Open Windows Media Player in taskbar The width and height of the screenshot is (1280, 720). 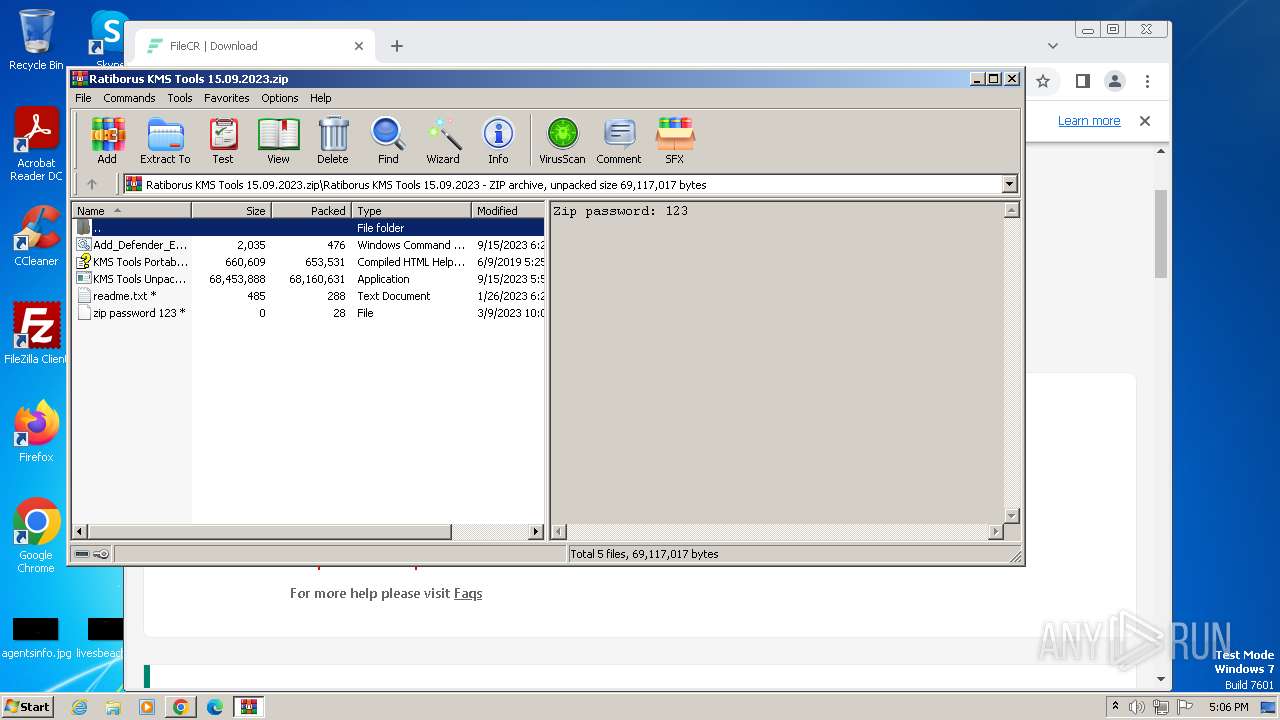click(147, 707)
